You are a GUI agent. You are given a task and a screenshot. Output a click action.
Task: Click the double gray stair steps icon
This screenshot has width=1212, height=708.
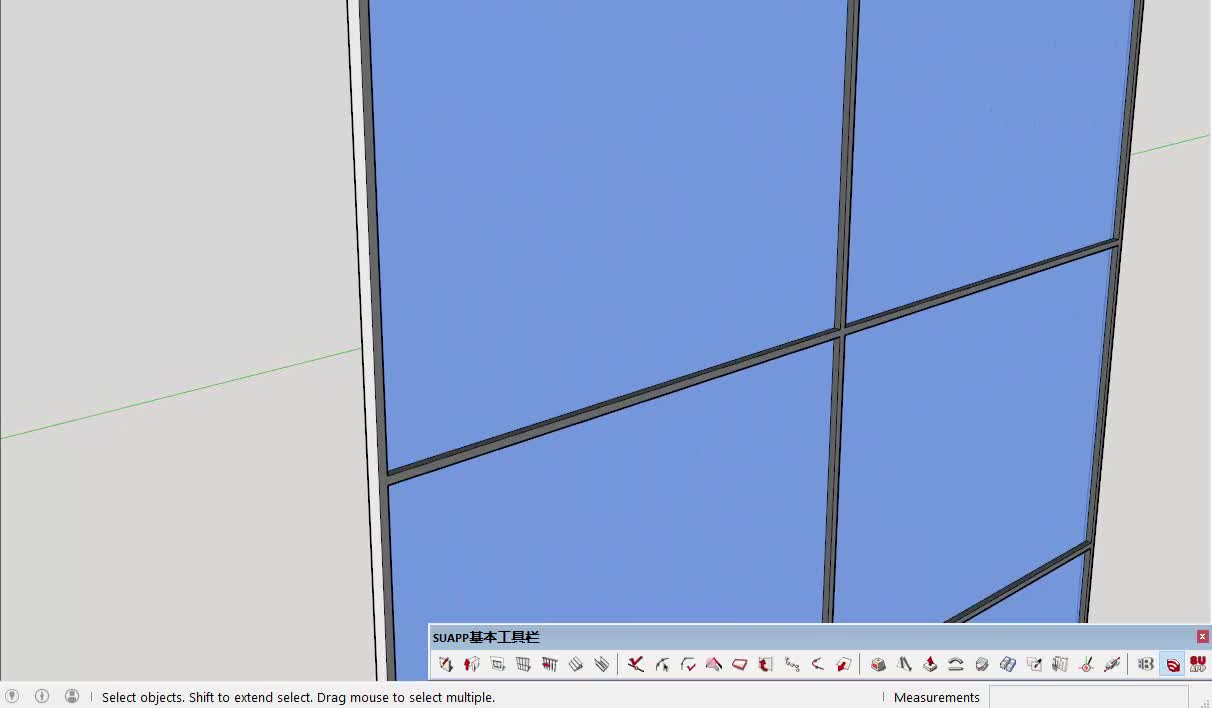click(601, 664)
